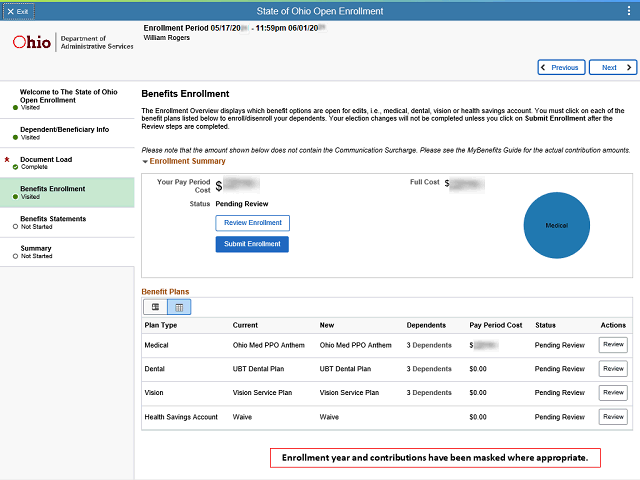Click the Status column header
640x480 pixels.
[545, 325]
